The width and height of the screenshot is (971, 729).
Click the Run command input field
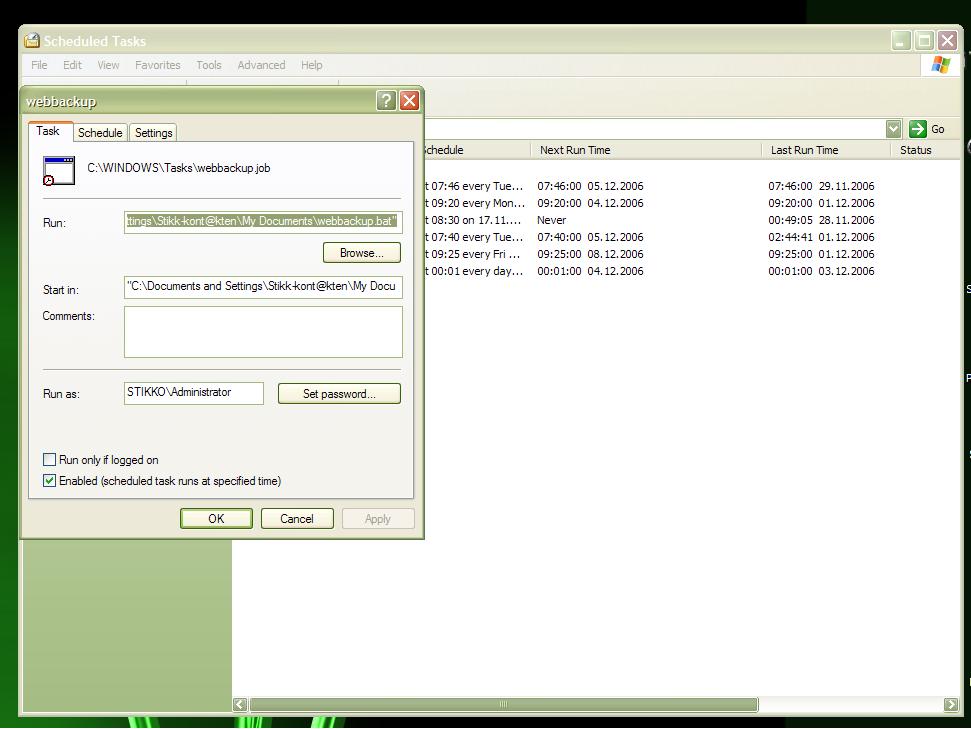(x=263, y=222)
